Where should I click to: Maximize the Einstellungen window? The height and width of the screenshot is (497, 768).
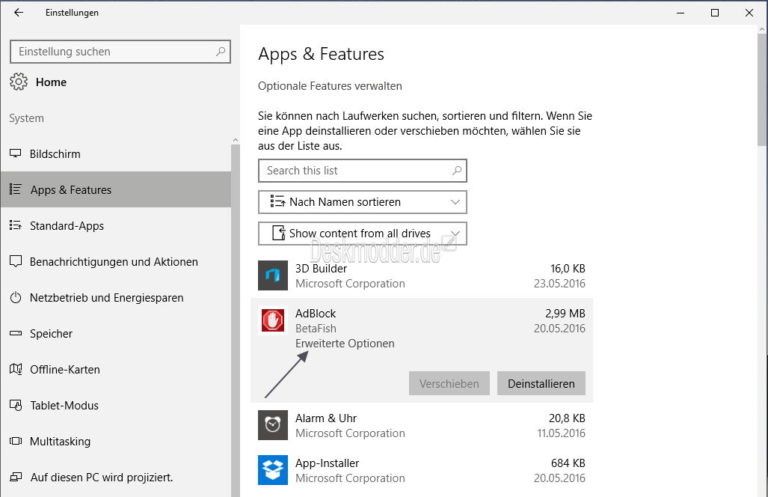click(x=715, y=13)
